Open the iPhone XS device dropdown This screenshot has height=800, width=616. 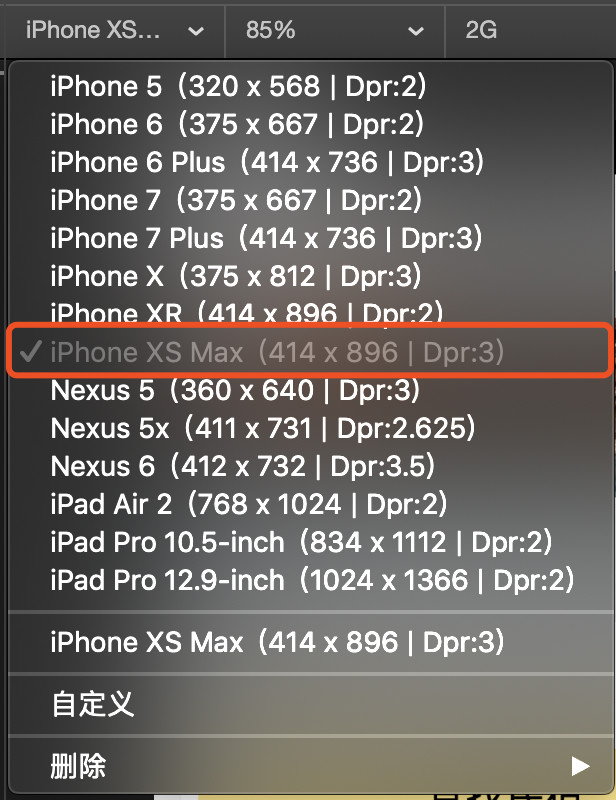[x=115, y=30]
